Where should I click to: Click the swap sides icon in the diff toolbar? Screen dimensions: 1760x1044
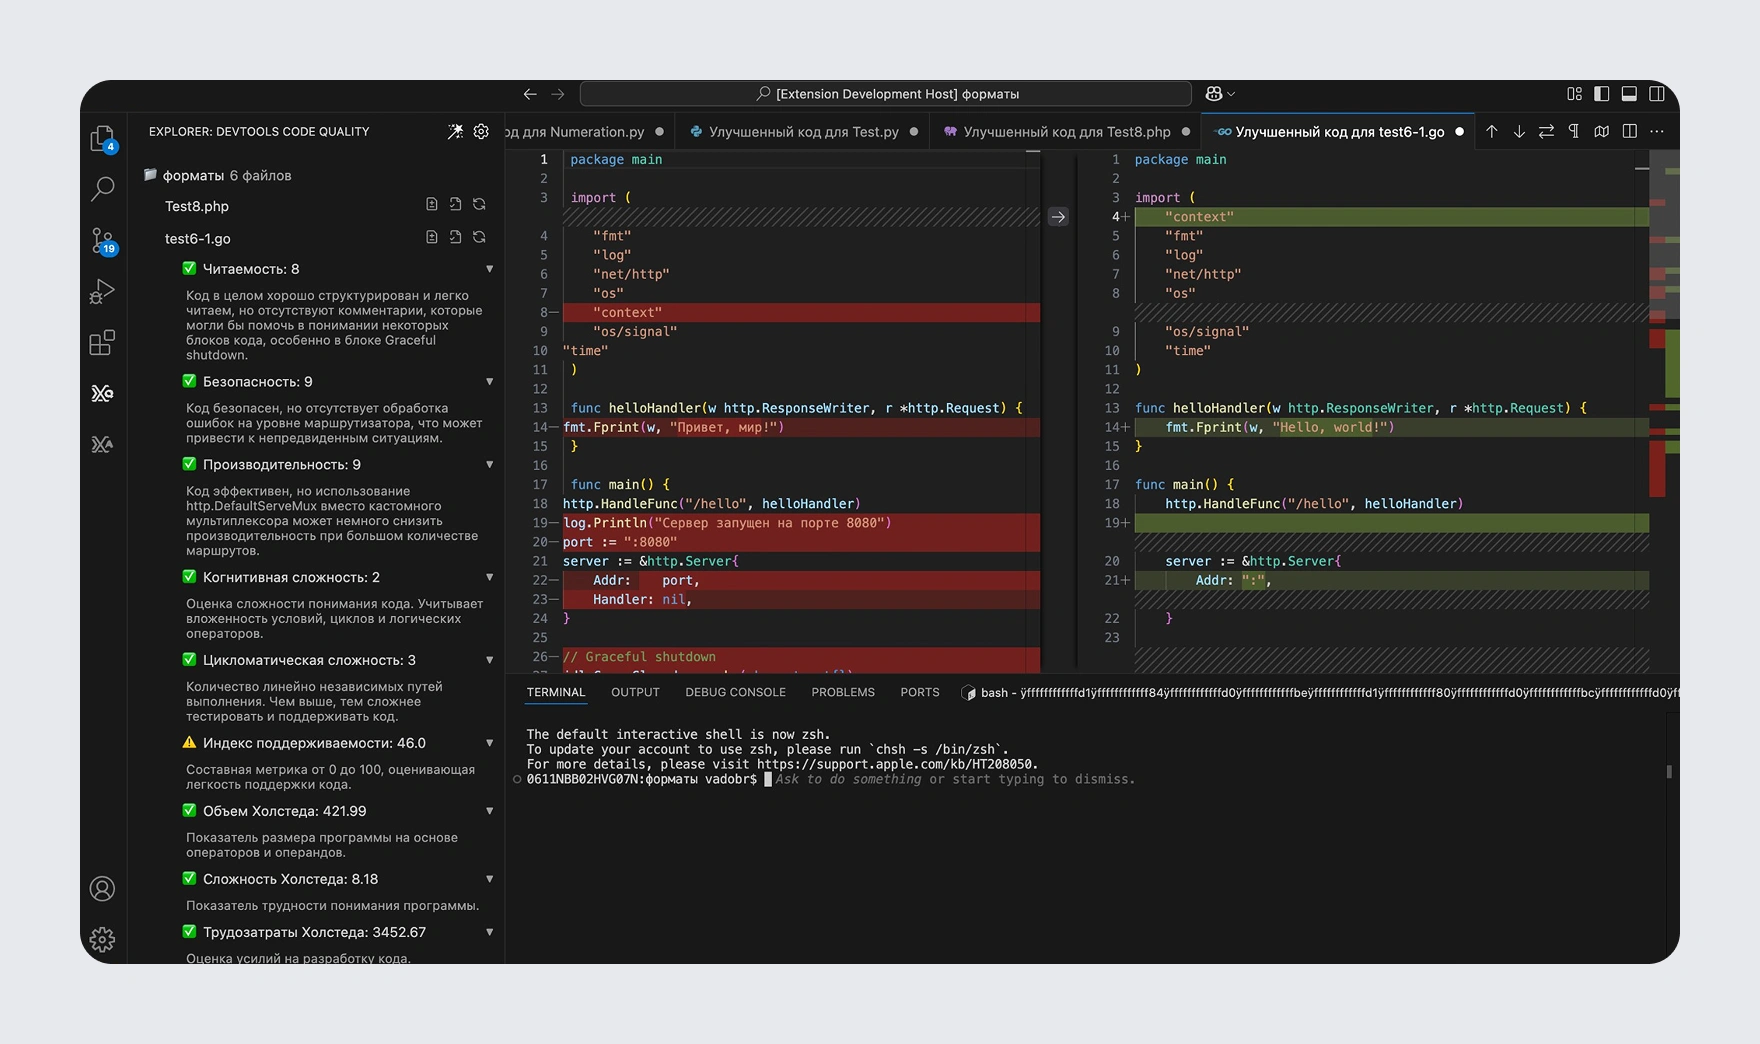[1546, 131]
